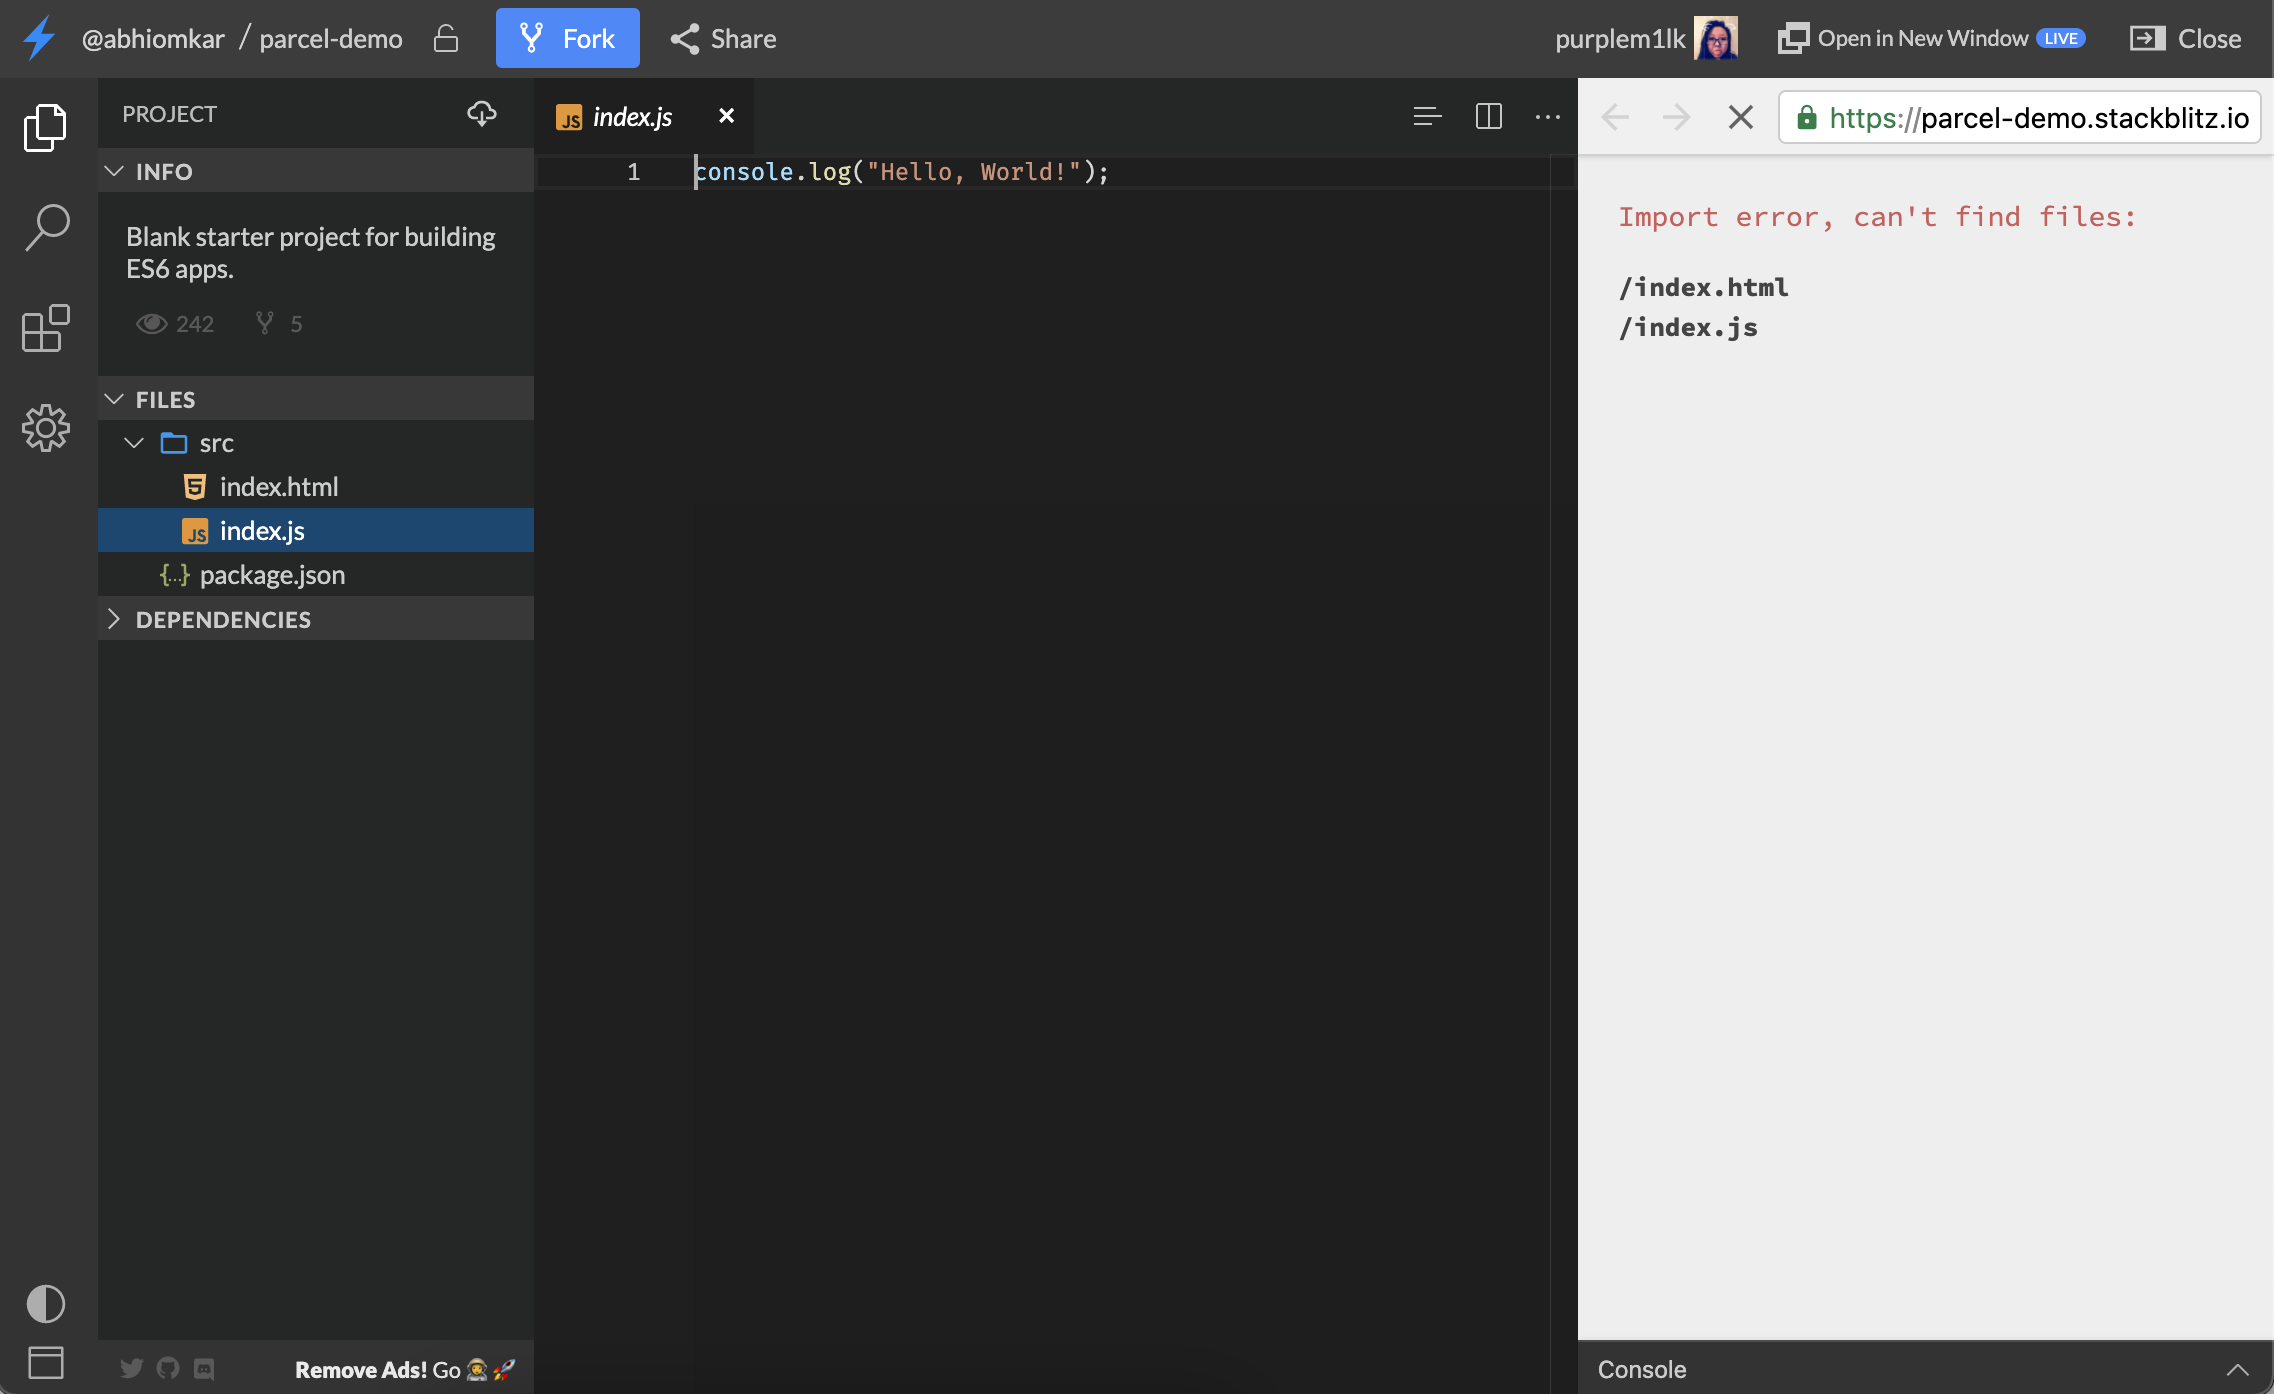Screen dimensions: 2274x1394
Task: Select index.html in the file tree
Action: point(279,487)
